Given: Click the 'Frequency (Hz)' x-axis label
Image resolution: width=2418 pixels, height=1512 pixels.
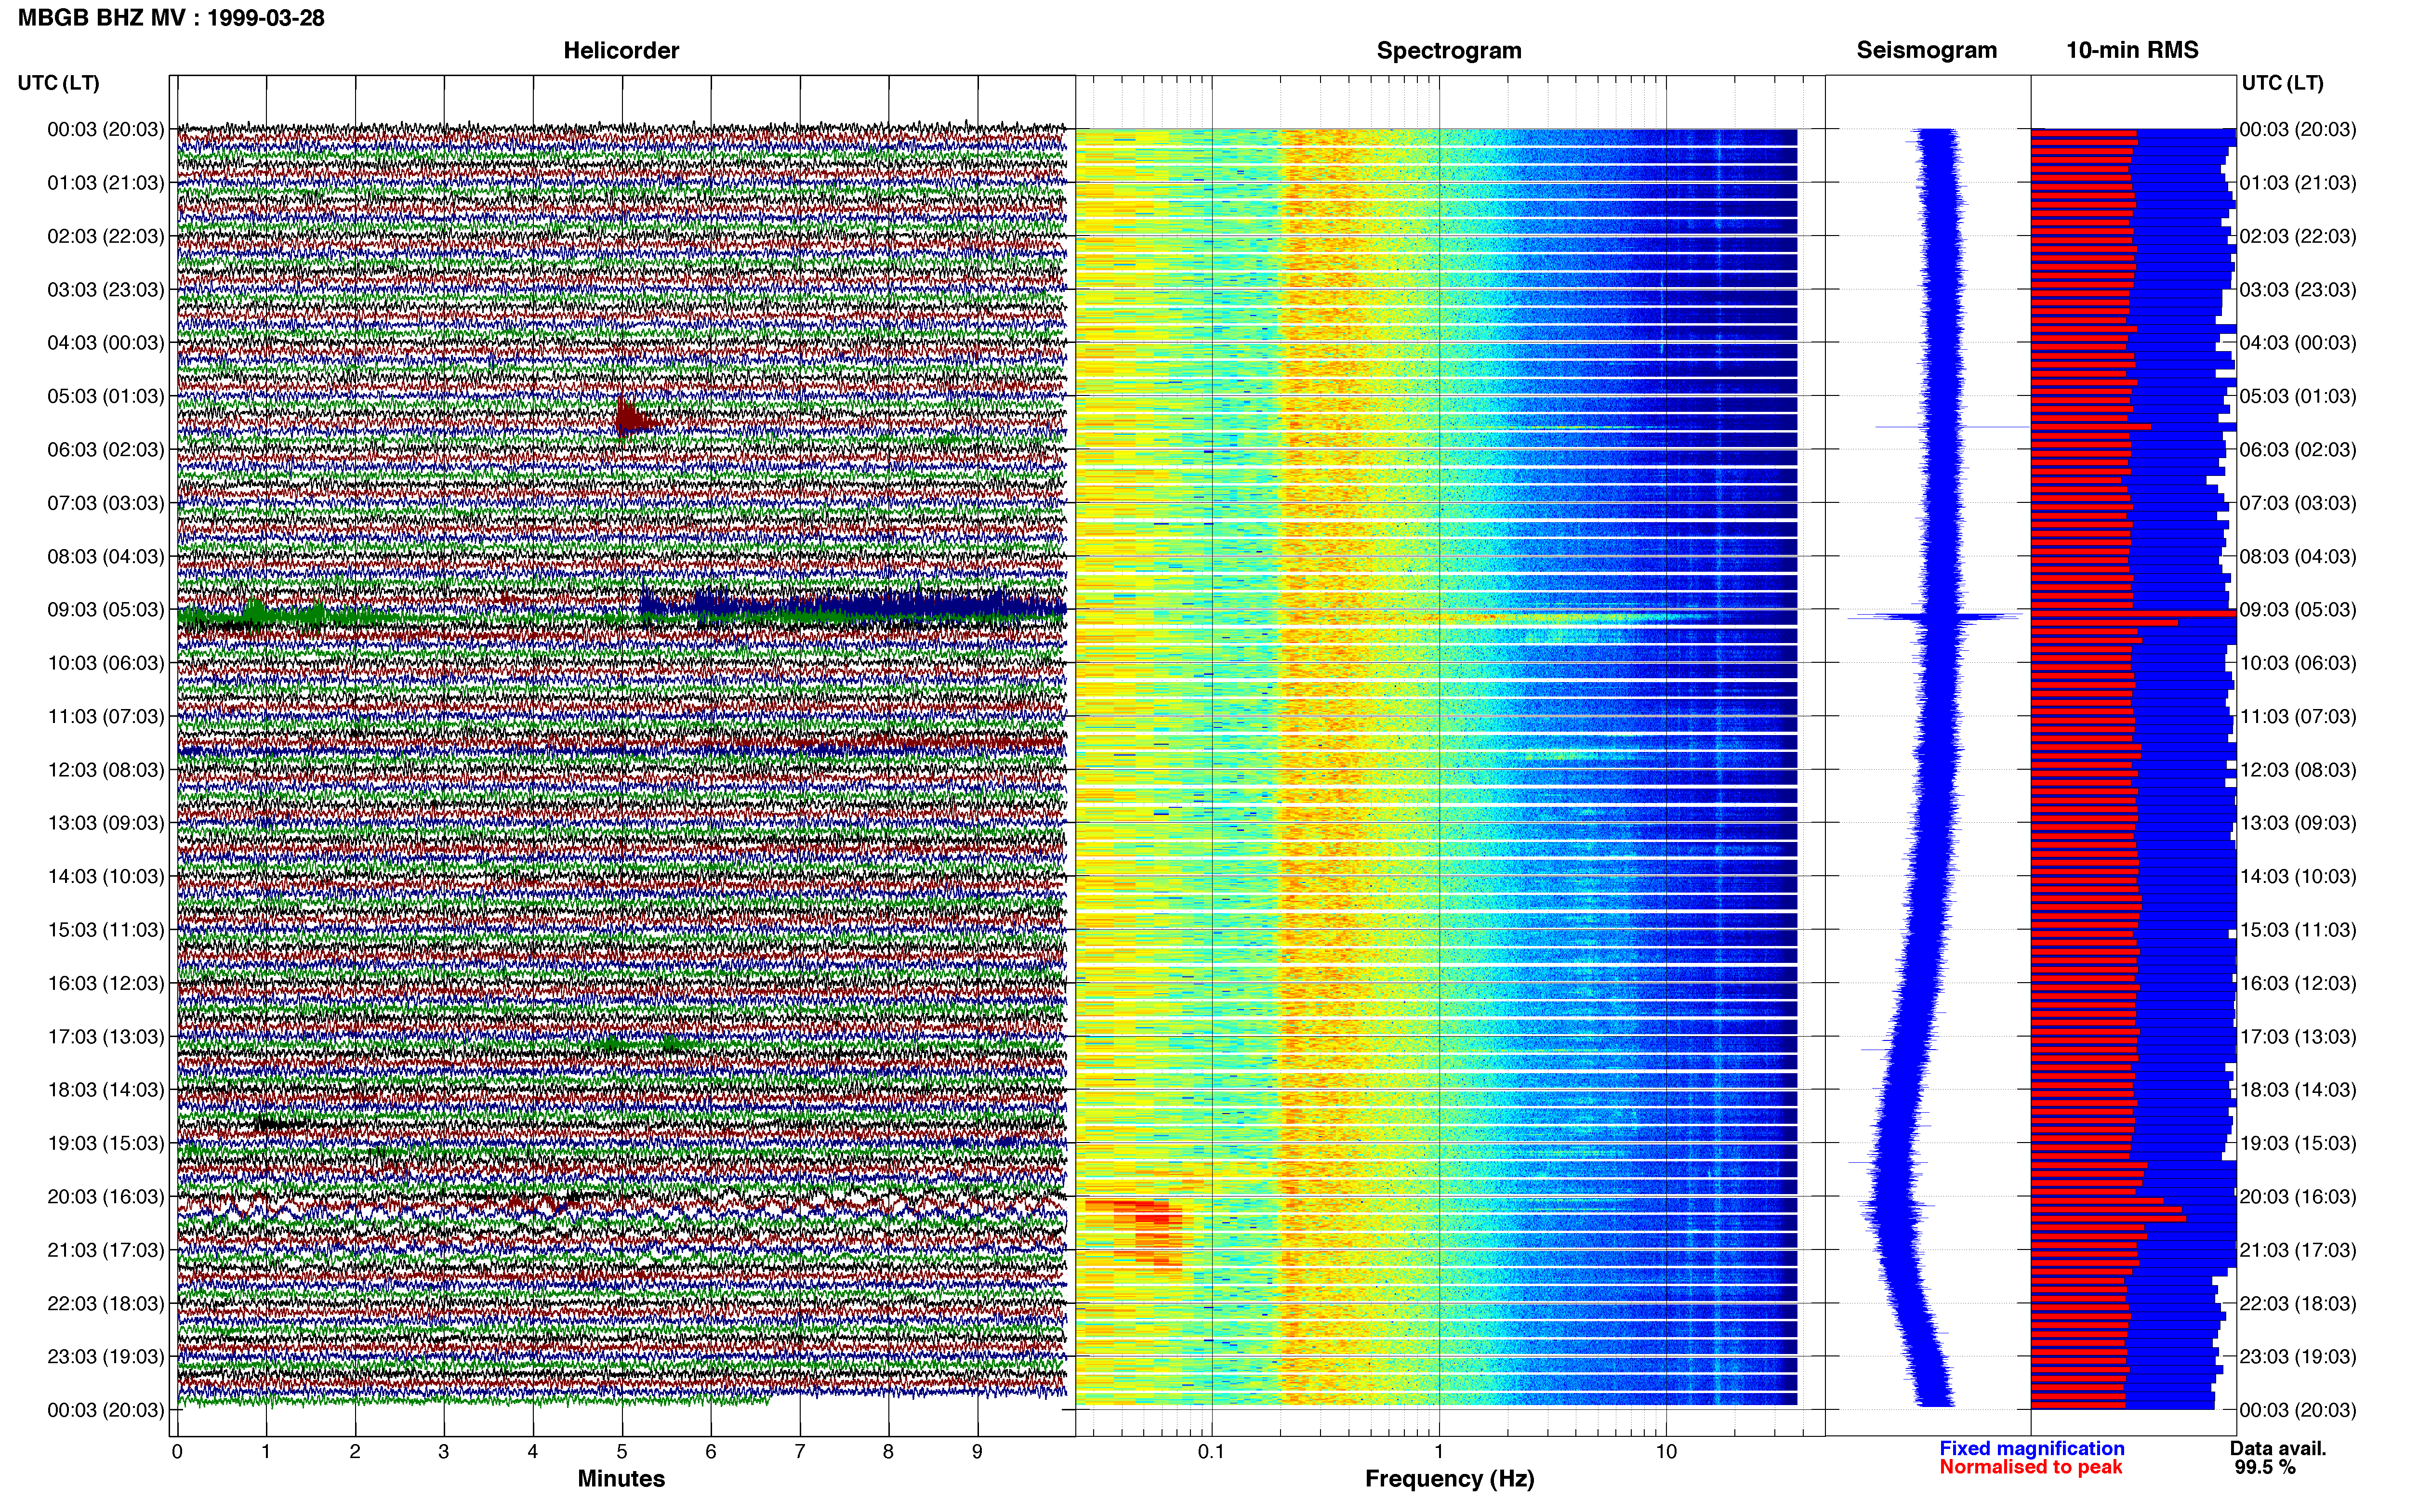Looking at the screenshot, I should [1449, 1479].
